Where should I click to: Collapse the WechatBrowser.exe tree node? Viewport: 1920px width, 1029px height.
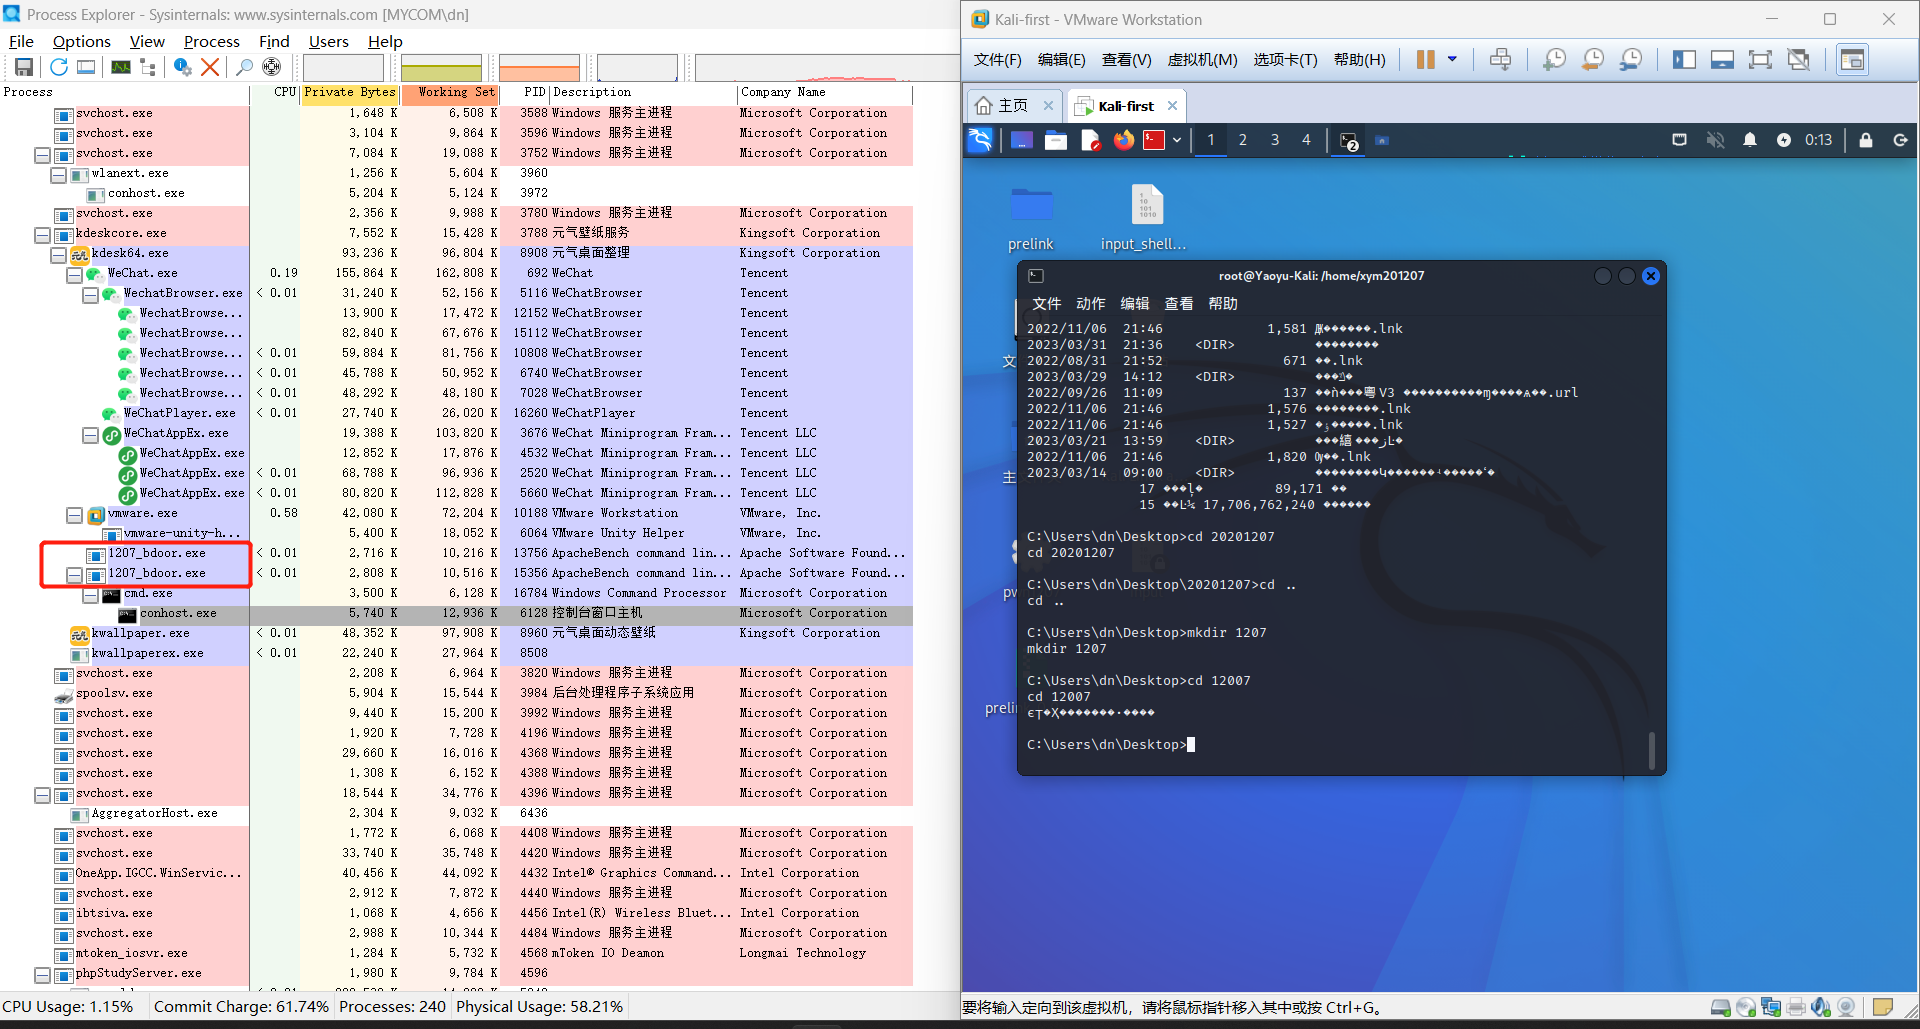90,294
